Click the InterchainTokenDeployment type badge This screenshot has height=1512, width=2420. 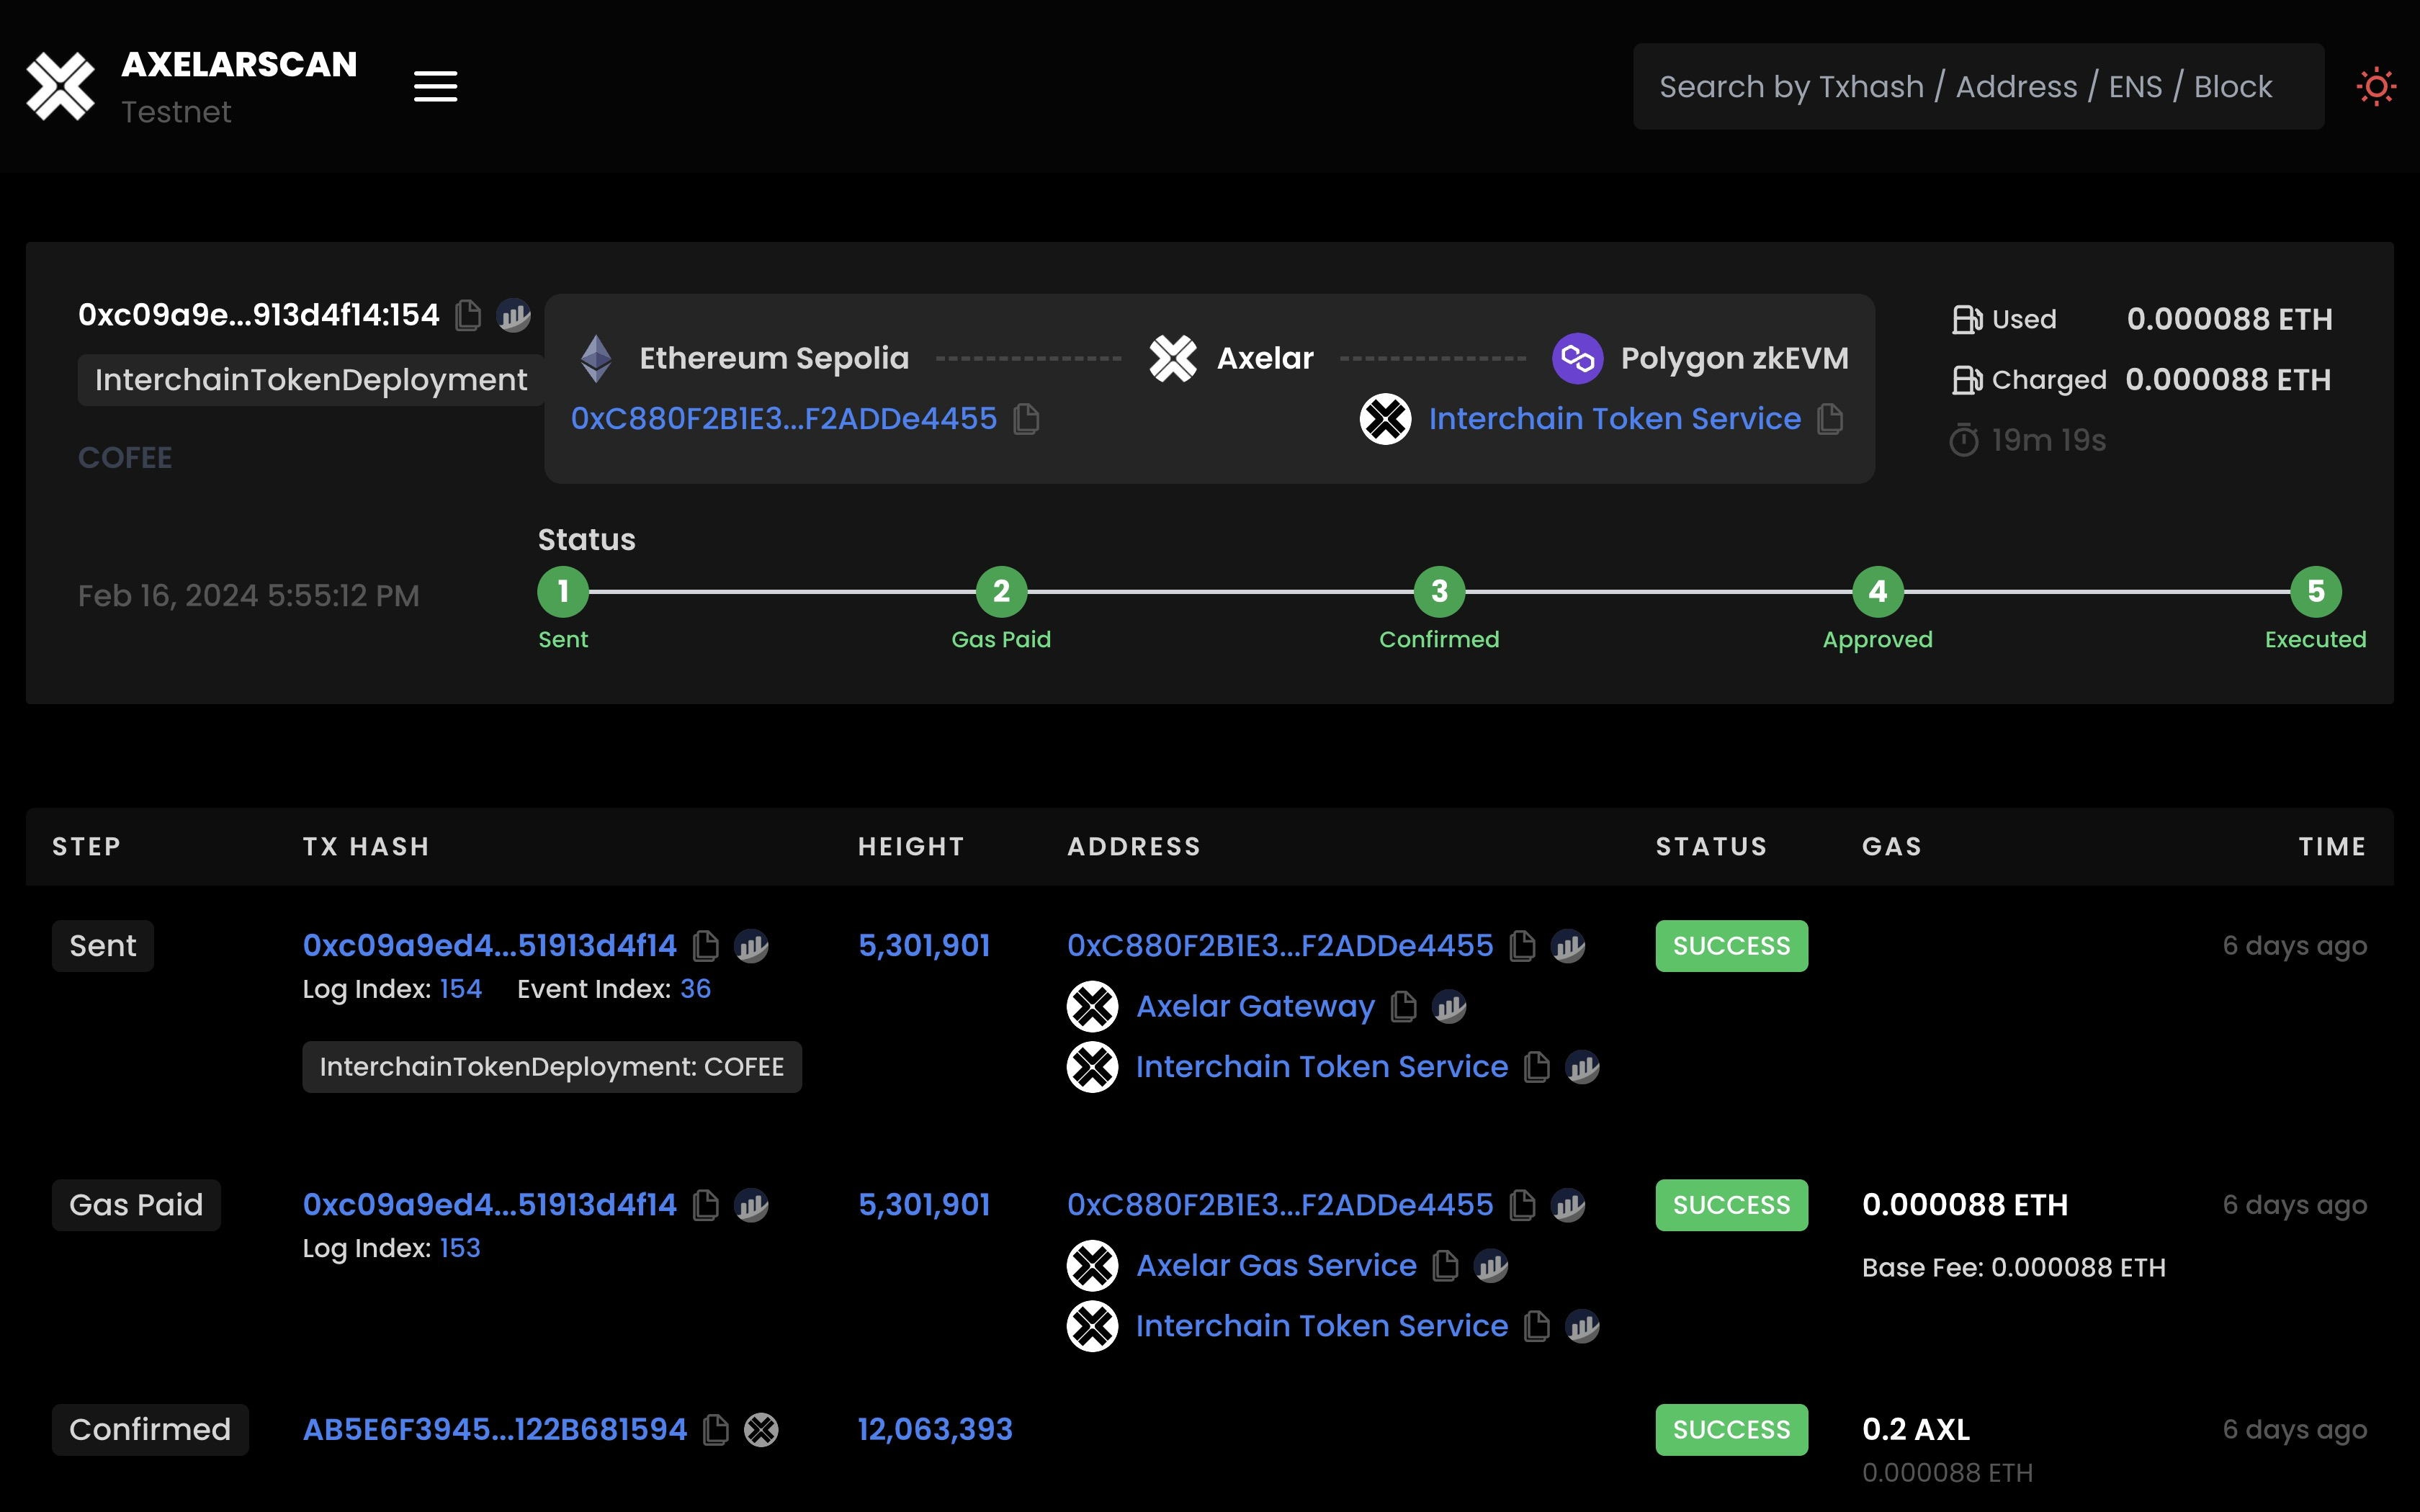[x=311, y=380]
